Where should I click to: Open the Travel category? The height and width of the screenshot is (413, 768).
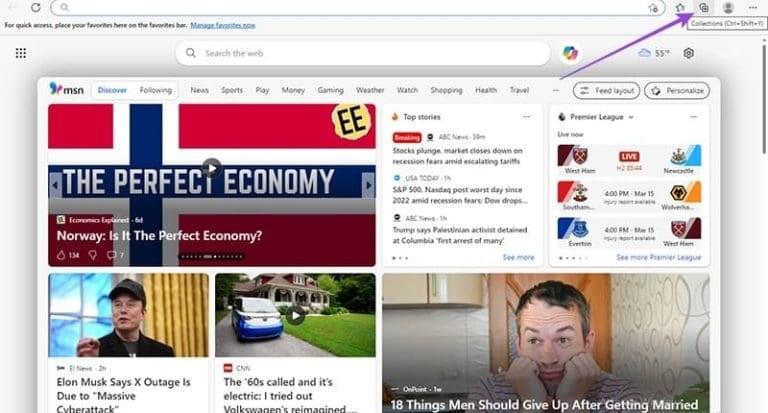pos(519,90)
